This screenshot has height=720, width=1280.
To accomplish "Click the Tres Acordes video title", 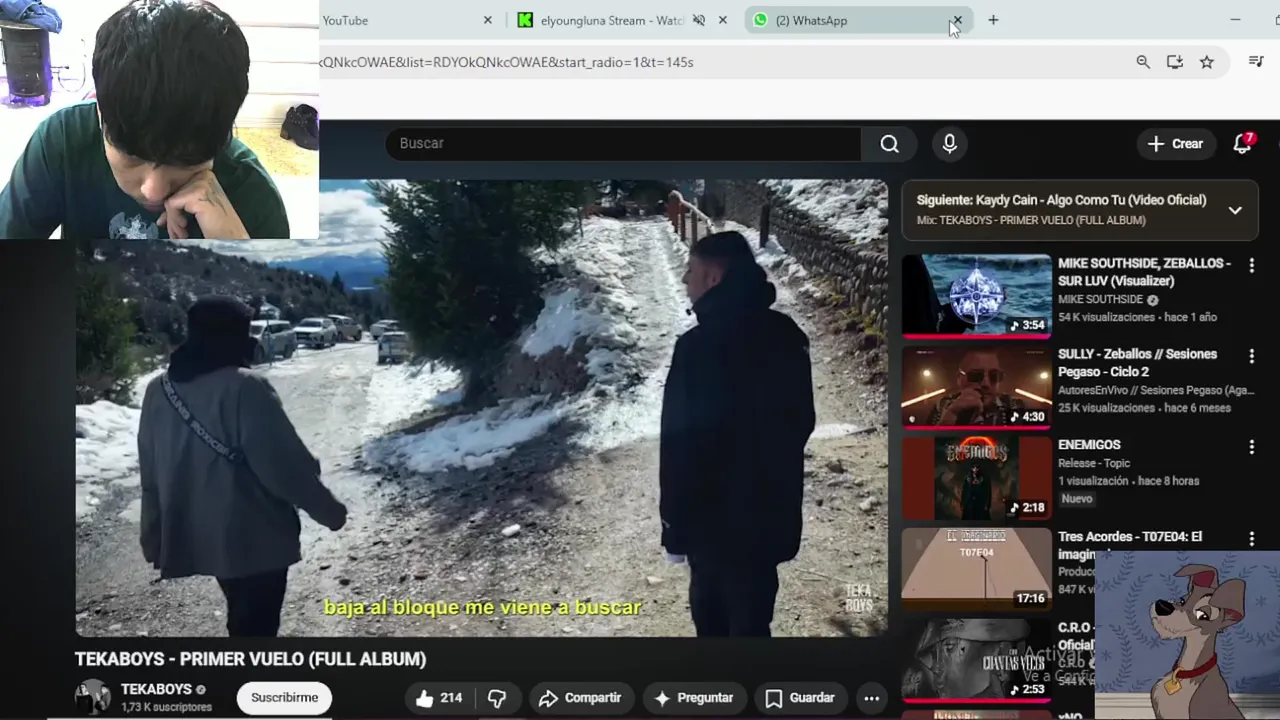I will click(x=1130, y=545).
